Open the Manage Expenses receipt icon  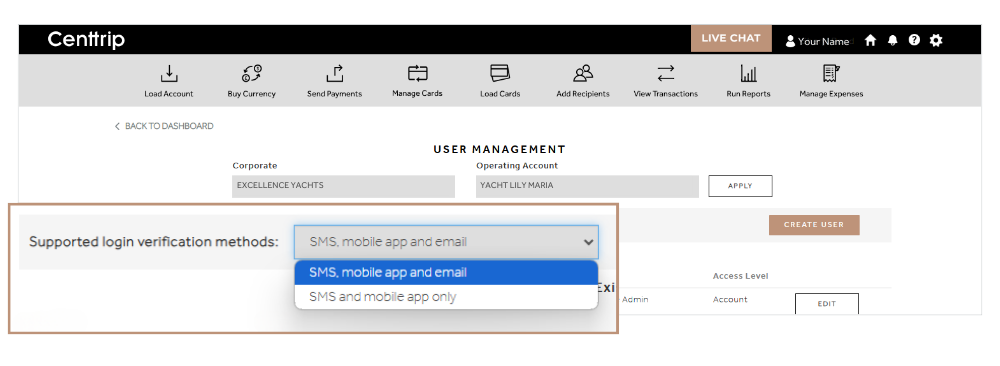(x=830, y=73)
